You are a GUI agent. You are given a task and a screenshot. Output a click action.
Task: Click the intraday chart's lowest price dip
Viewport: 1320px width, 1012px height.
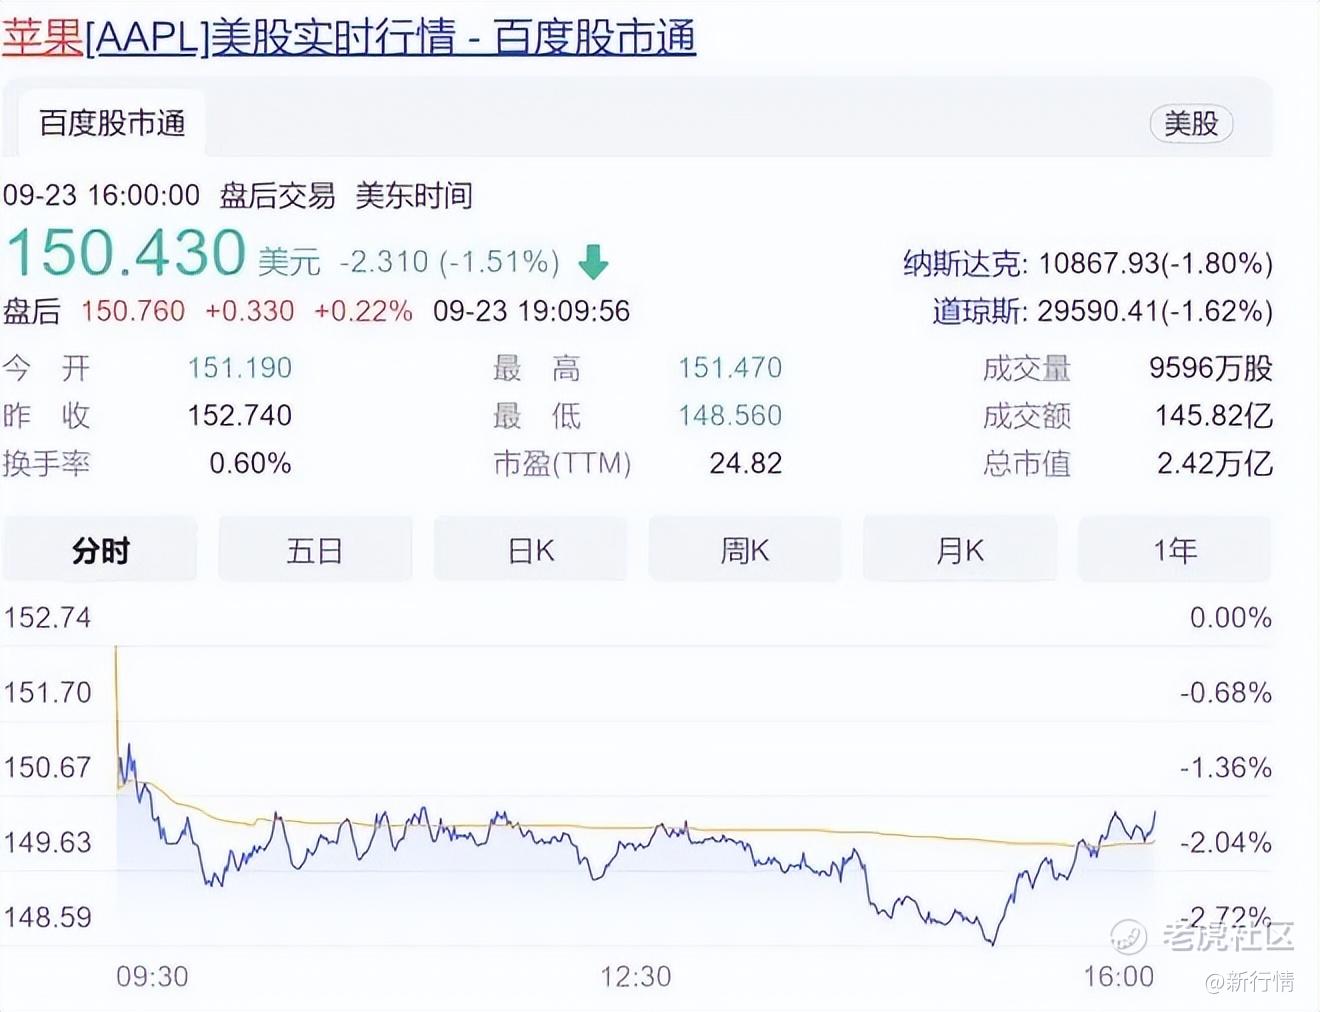coord(992,942)
